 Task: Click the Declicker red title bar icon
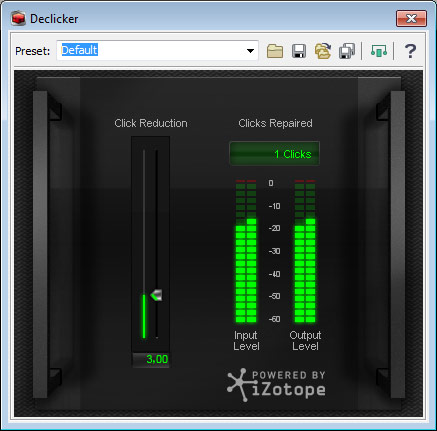coord(18,18)
